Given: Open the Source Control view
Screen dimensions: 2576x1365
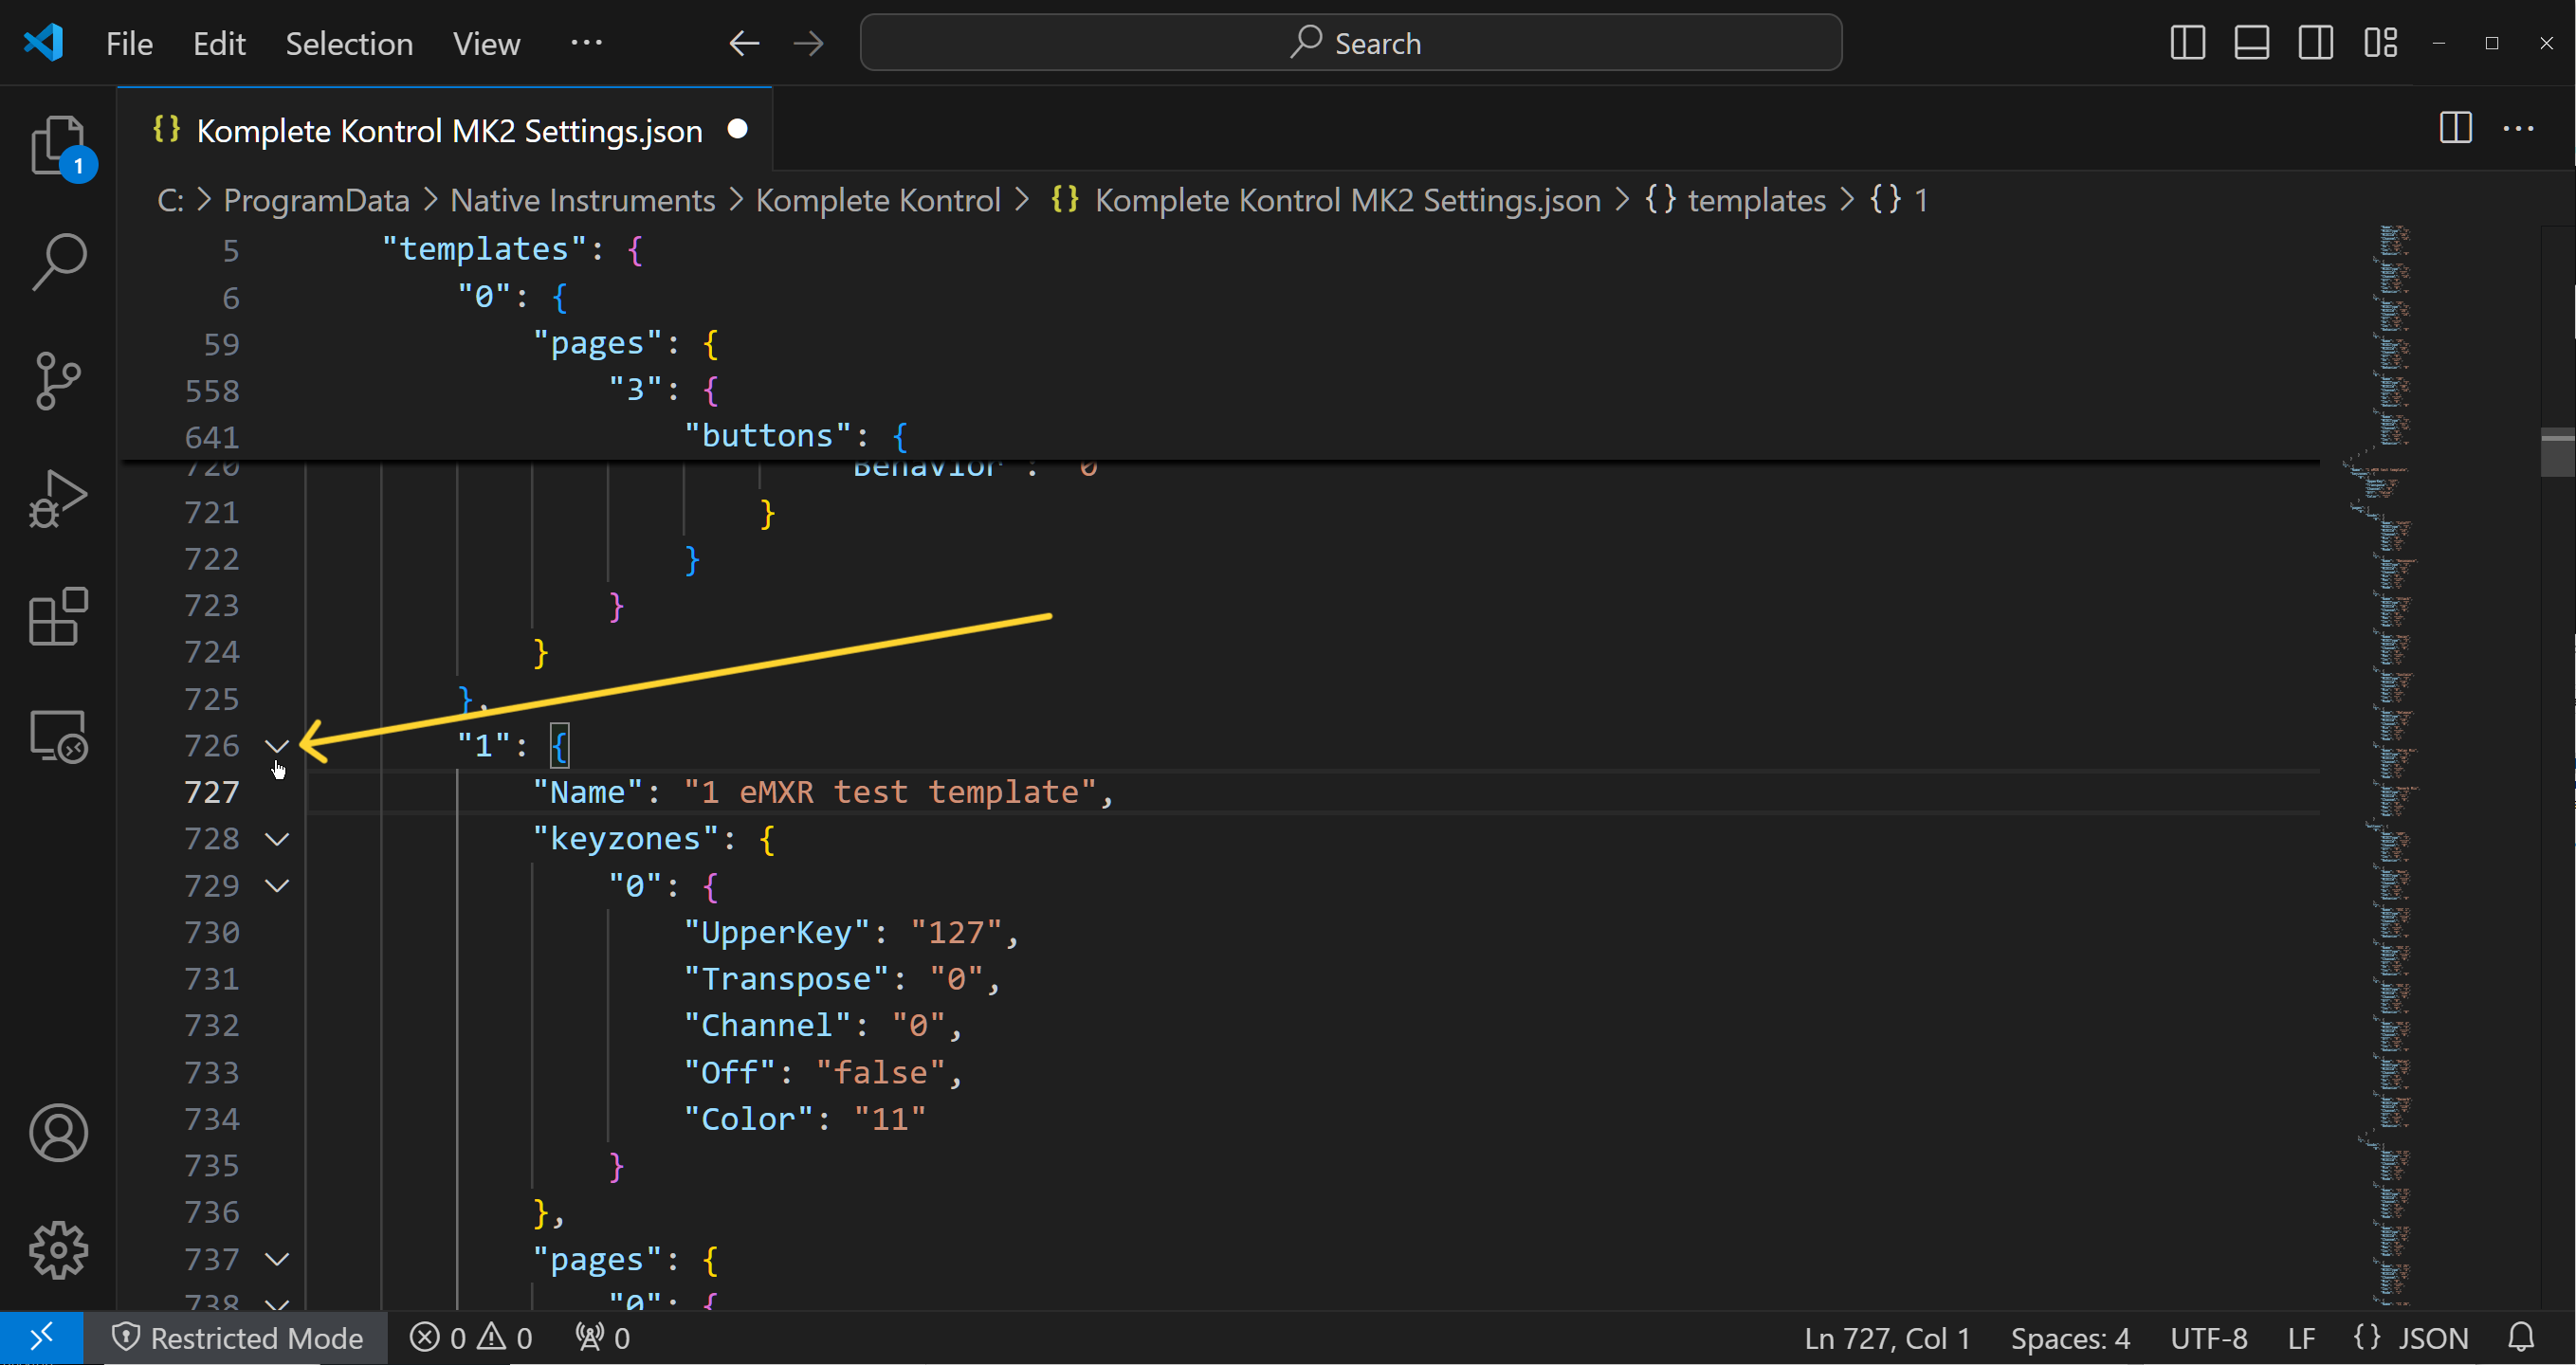Looking at the screenshot, I should (x=58, y=380).
